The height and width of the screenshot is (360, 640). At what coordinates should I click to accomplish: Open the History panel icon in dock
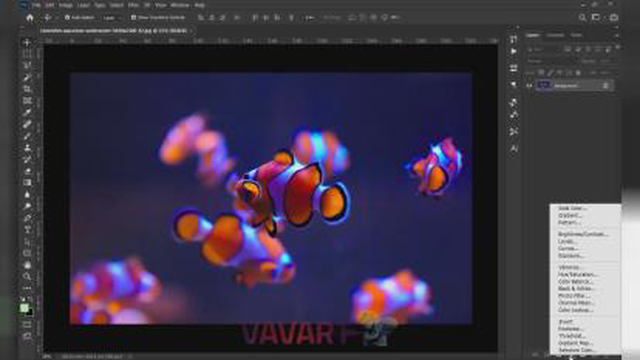(513, 39)
